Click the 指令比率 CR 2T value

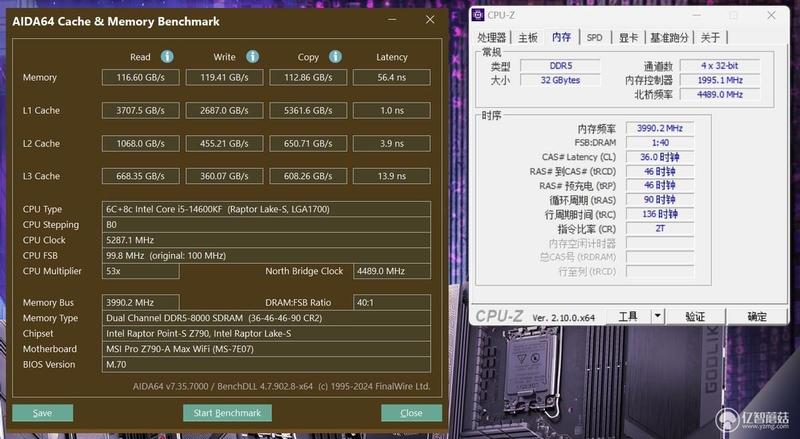(x=660, y=228)
